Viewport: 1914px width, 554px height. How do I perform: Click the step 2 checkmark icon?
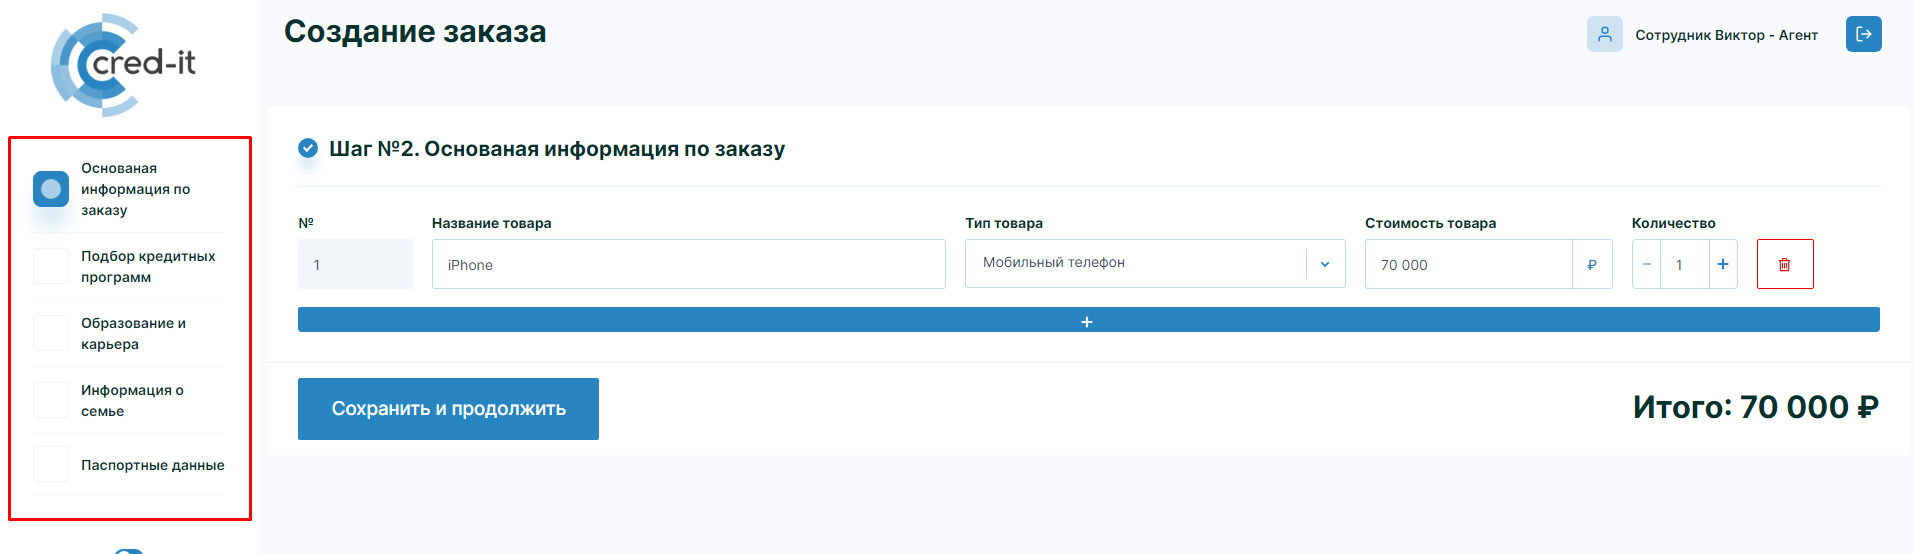point(308,149)
